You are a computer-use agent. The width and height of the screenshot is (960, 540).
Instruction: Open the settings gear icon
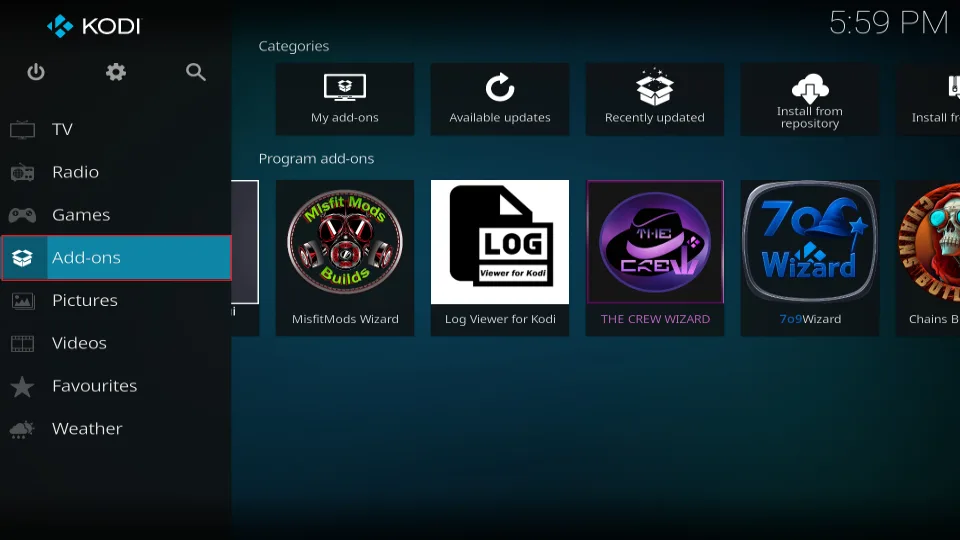(116, 72)
